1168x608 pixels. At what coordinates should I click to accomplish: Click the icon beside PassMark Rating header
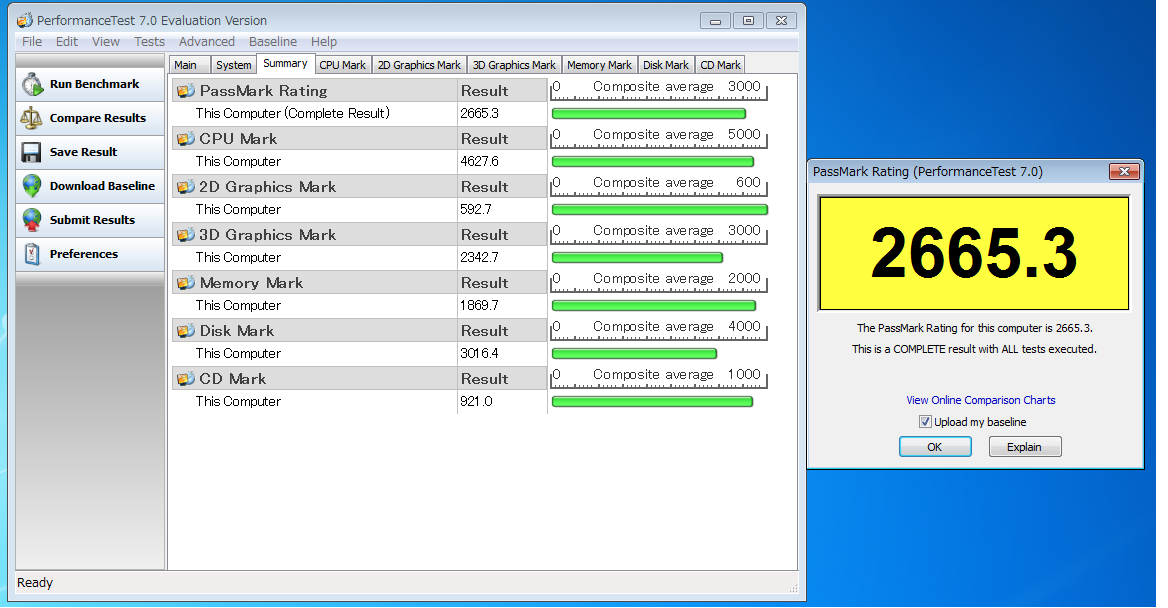point(185,91)
